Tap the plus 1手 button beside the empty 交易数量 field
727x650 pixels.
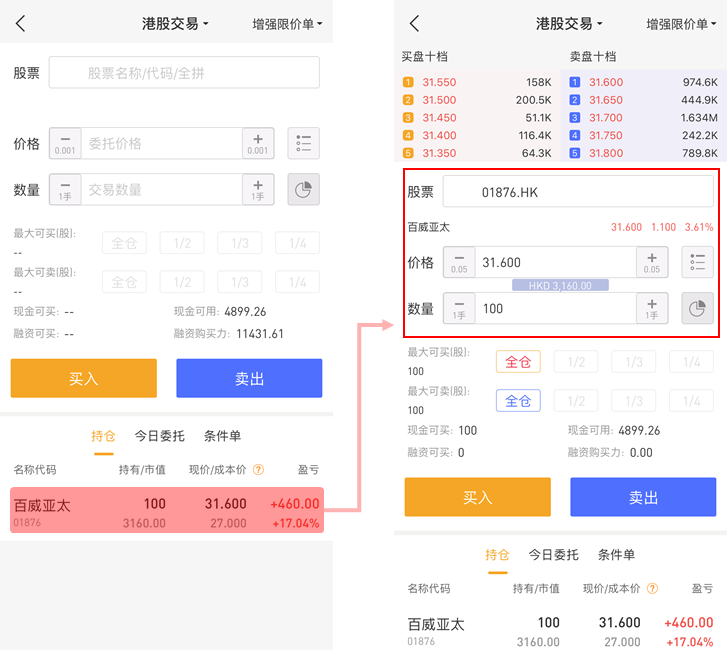click(258, 189)
